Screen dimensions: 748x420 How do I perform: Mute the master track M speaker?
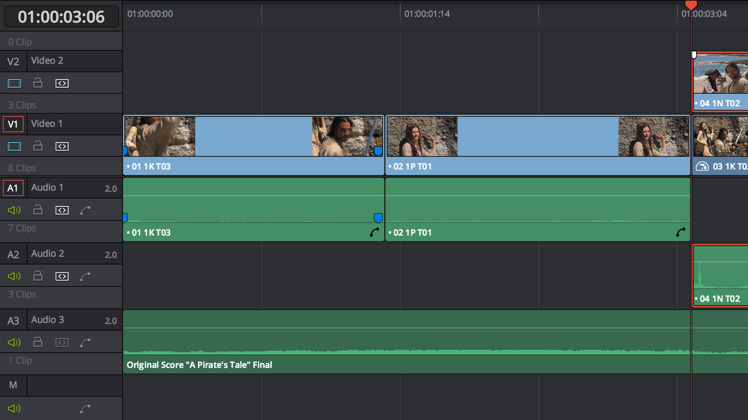[x=14, y=408]
